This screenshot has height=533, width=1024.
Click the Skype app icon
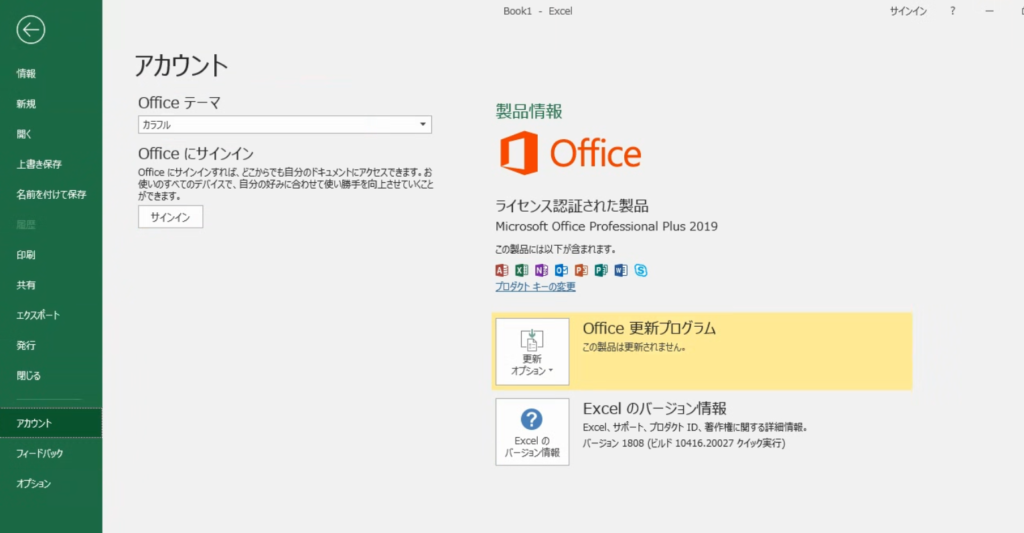[641, 270]
